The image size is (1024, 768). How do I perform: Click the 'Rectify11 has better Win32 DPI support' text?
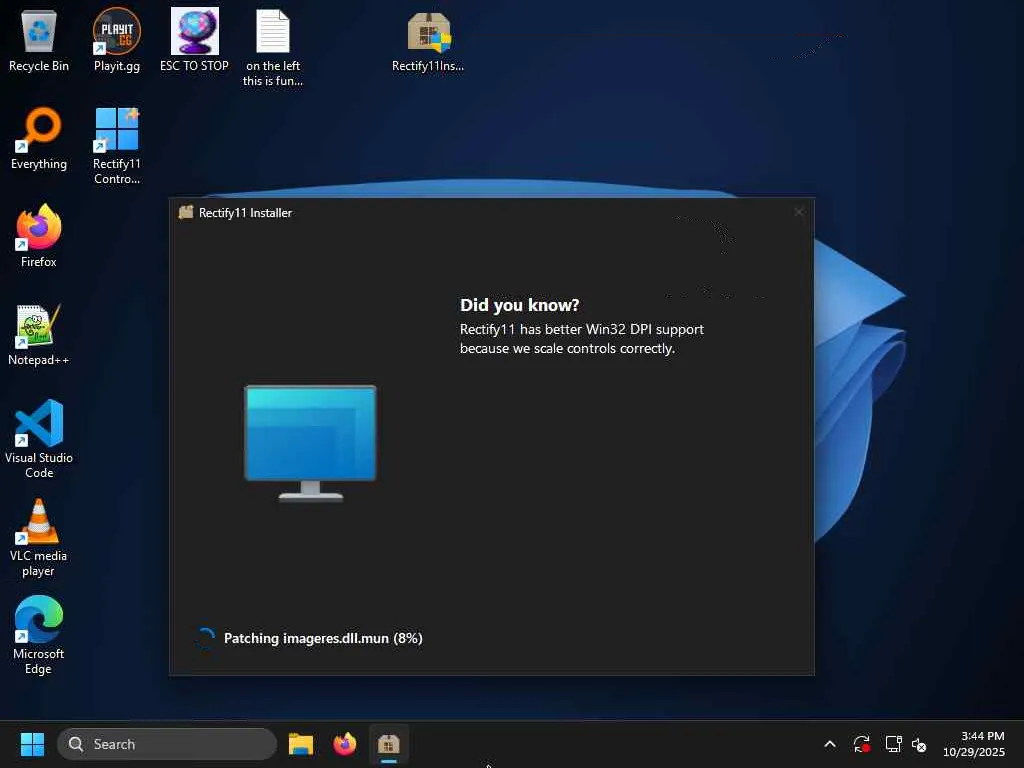point(581,329)
